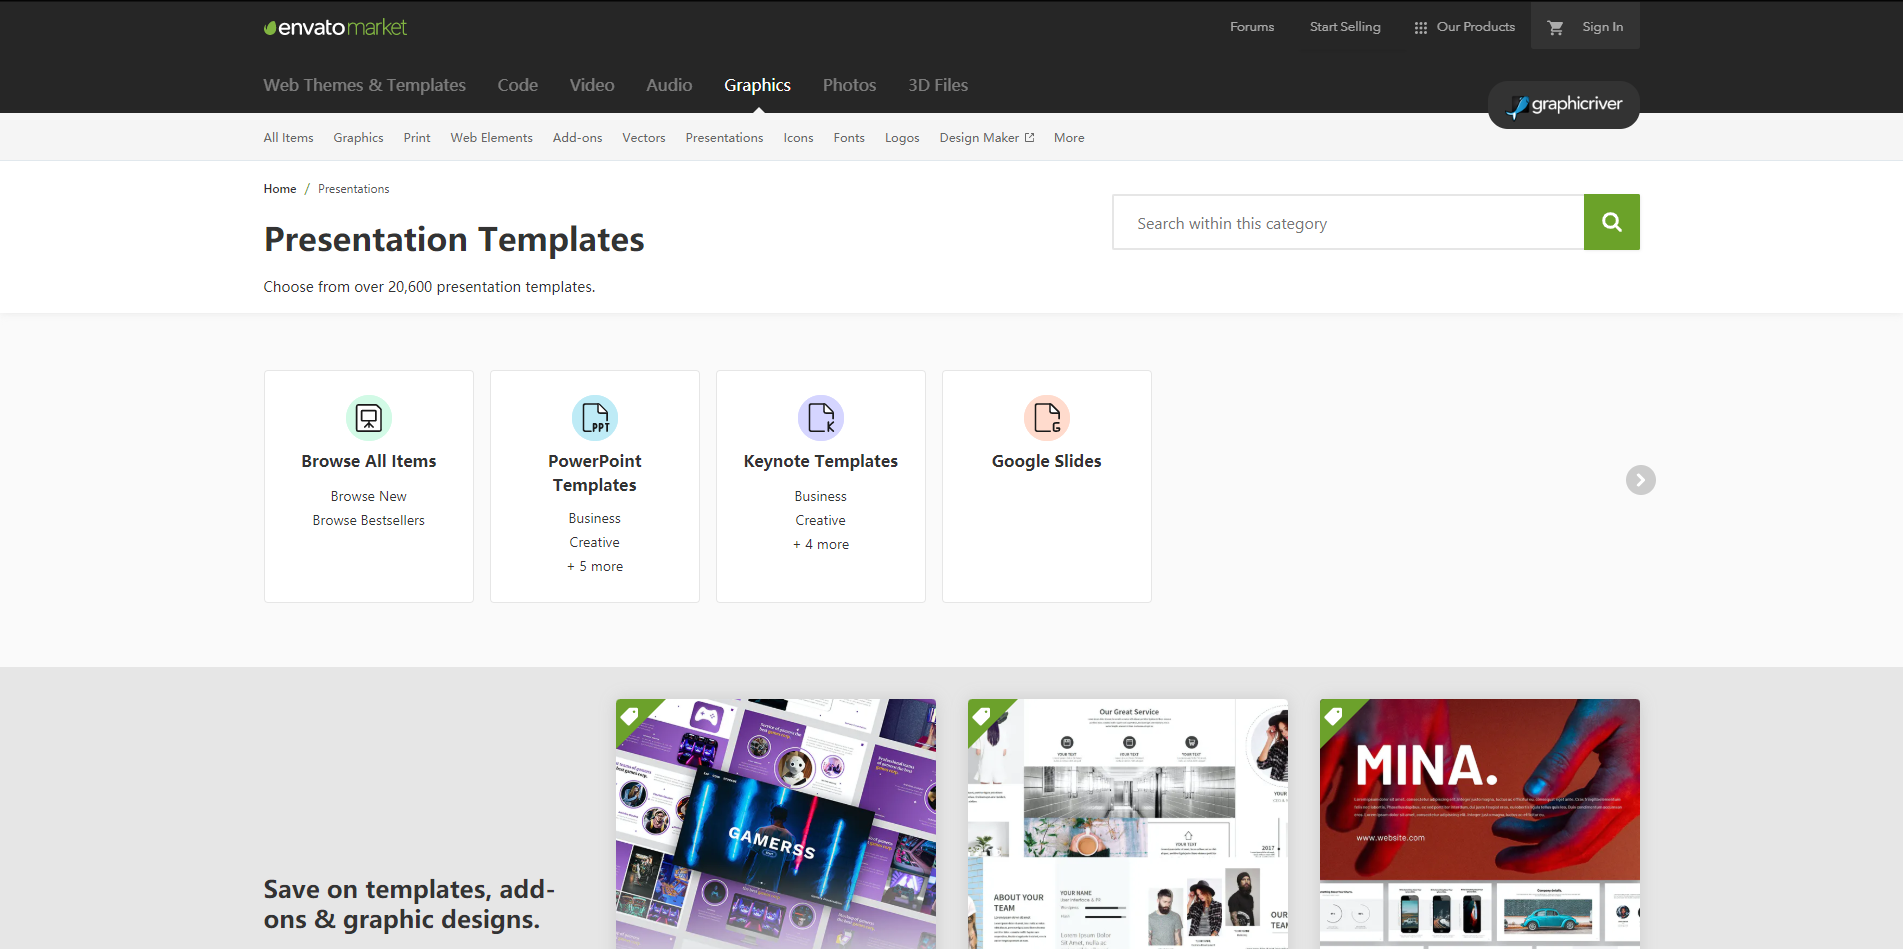Advance the category carousel with the next arrow
Viewport: 1903px width, 949px height.
point(1640,480)
